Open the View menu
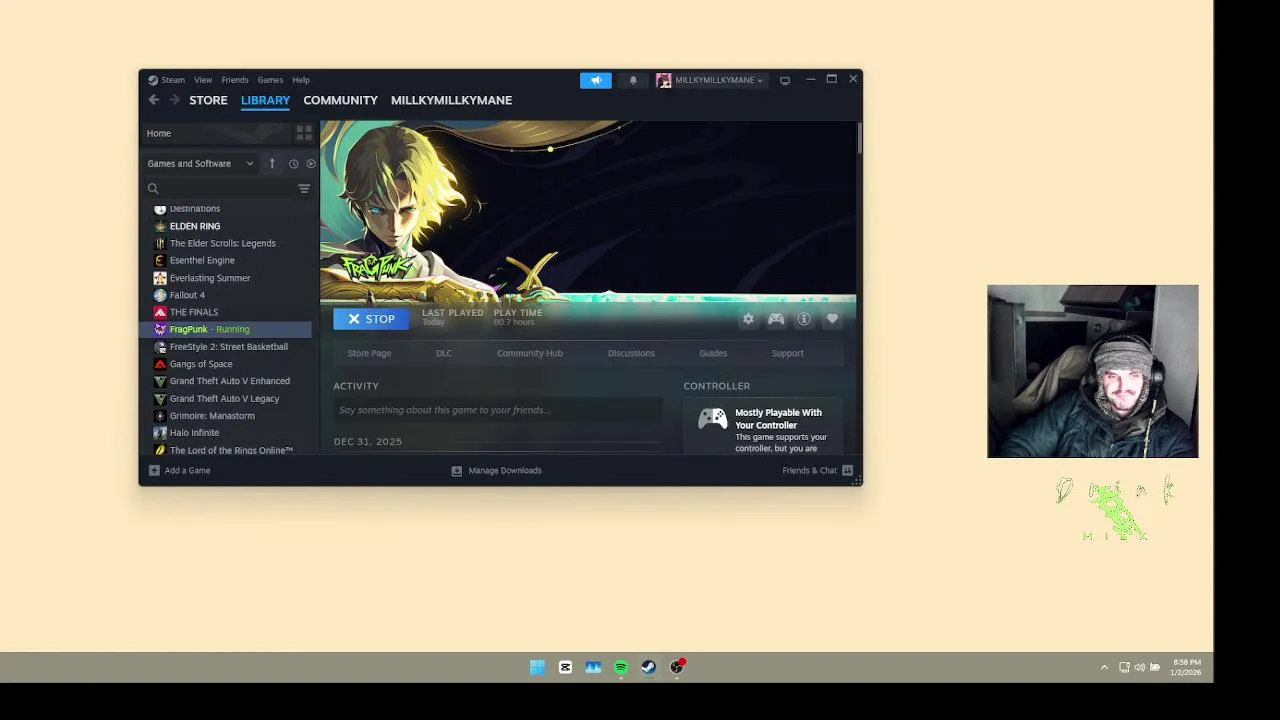 tap(203, 80)
